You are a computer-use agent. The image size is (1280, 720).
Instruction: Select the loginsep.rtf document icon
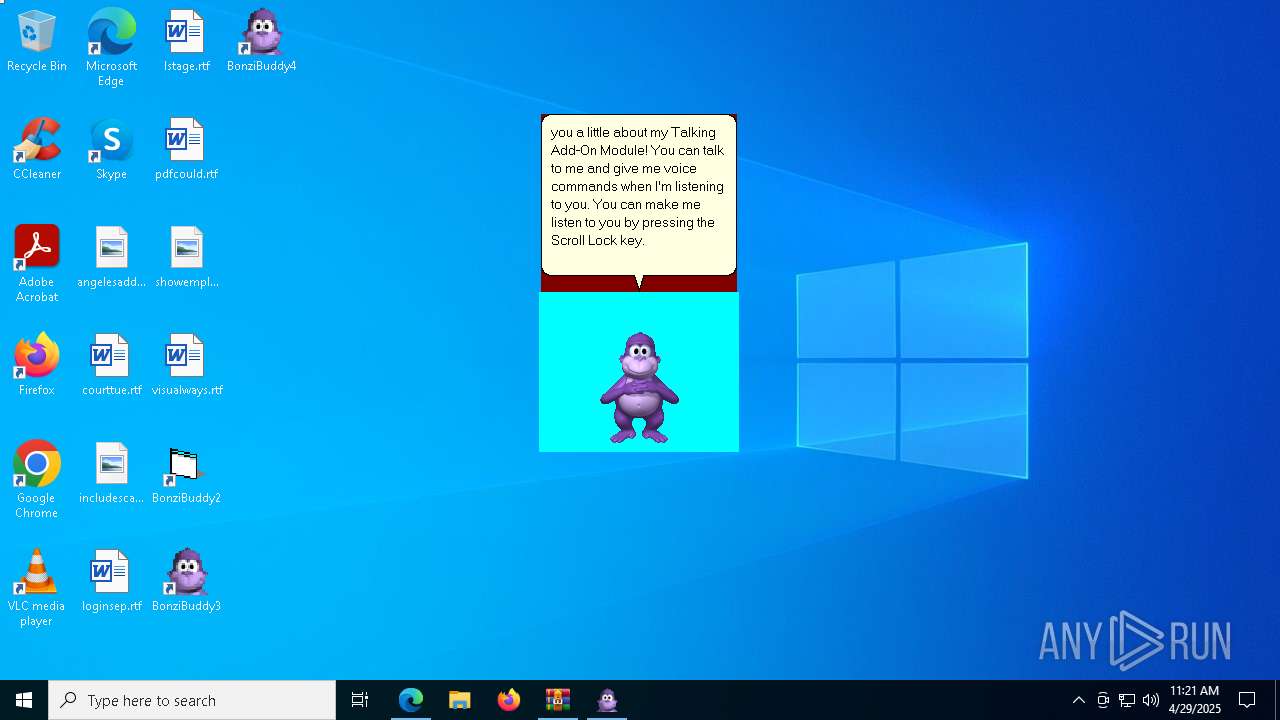pyautogui.click(x=111, y=582)
